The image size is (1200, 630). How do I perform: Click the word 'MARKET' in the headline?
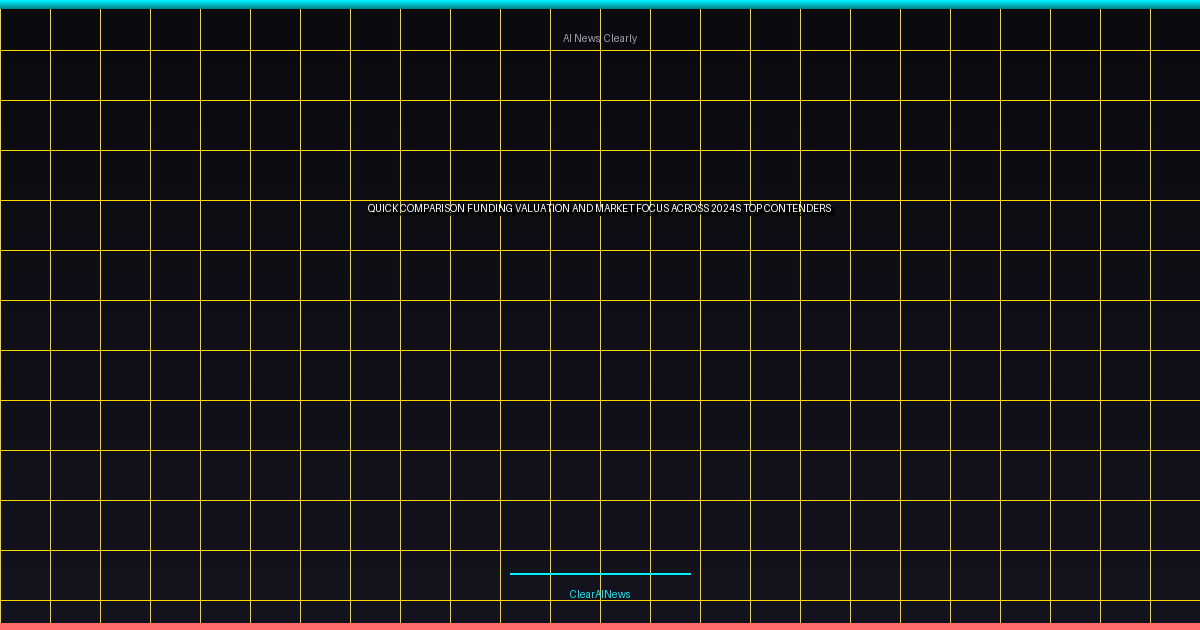(620, 209)
